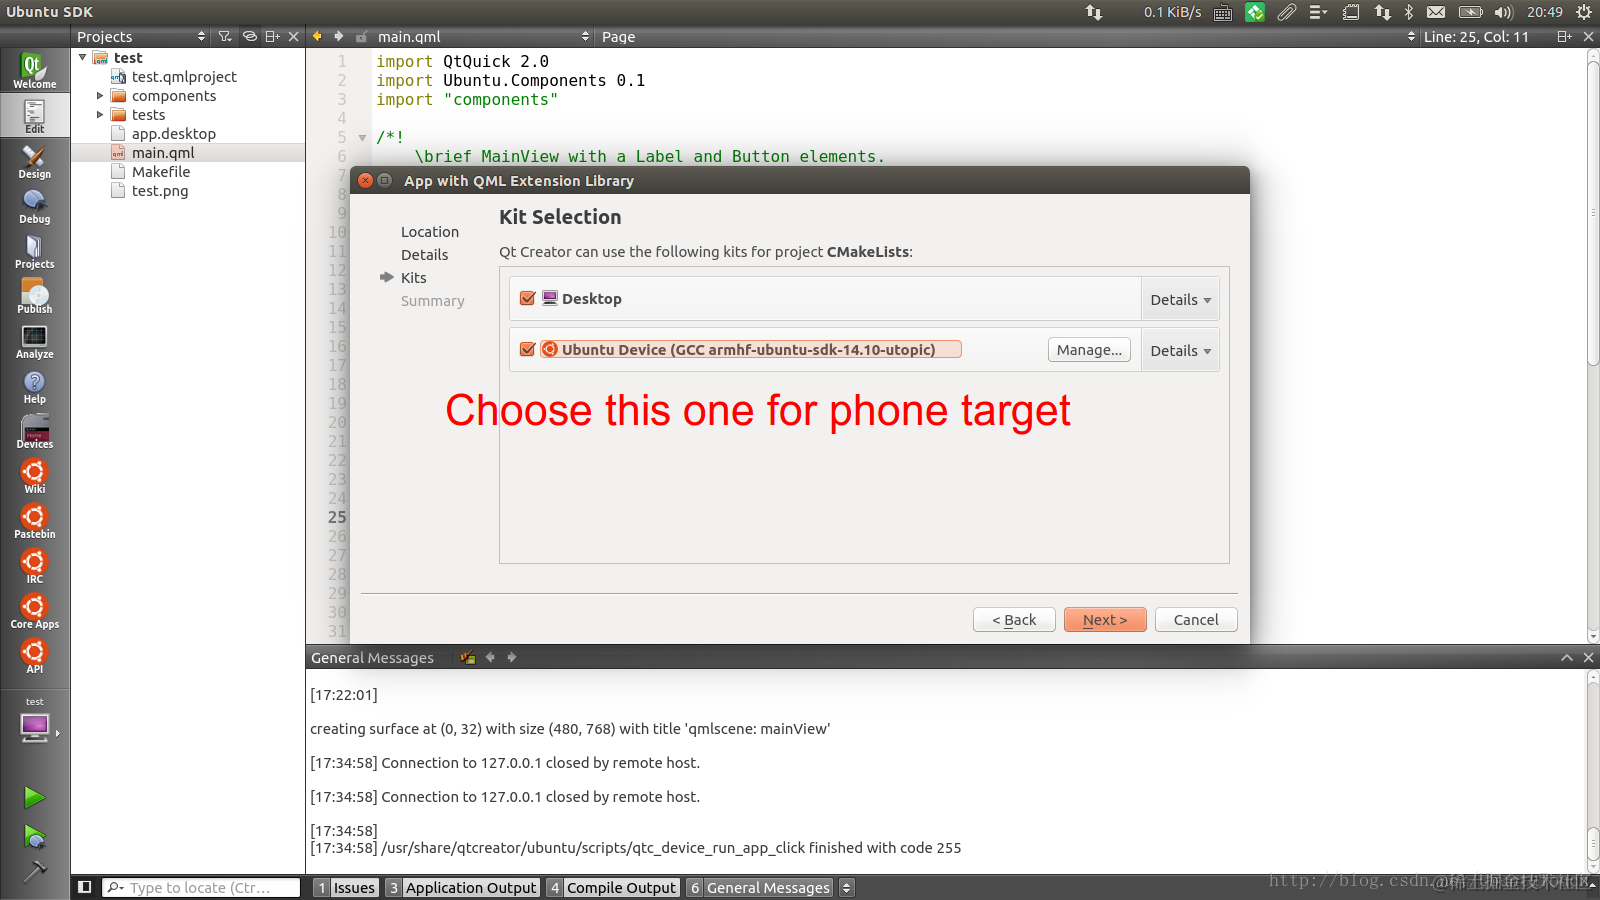Open the Pastebin mode
The height and width of the screenshot is (900, 1600).
click(x=34, y=521)
